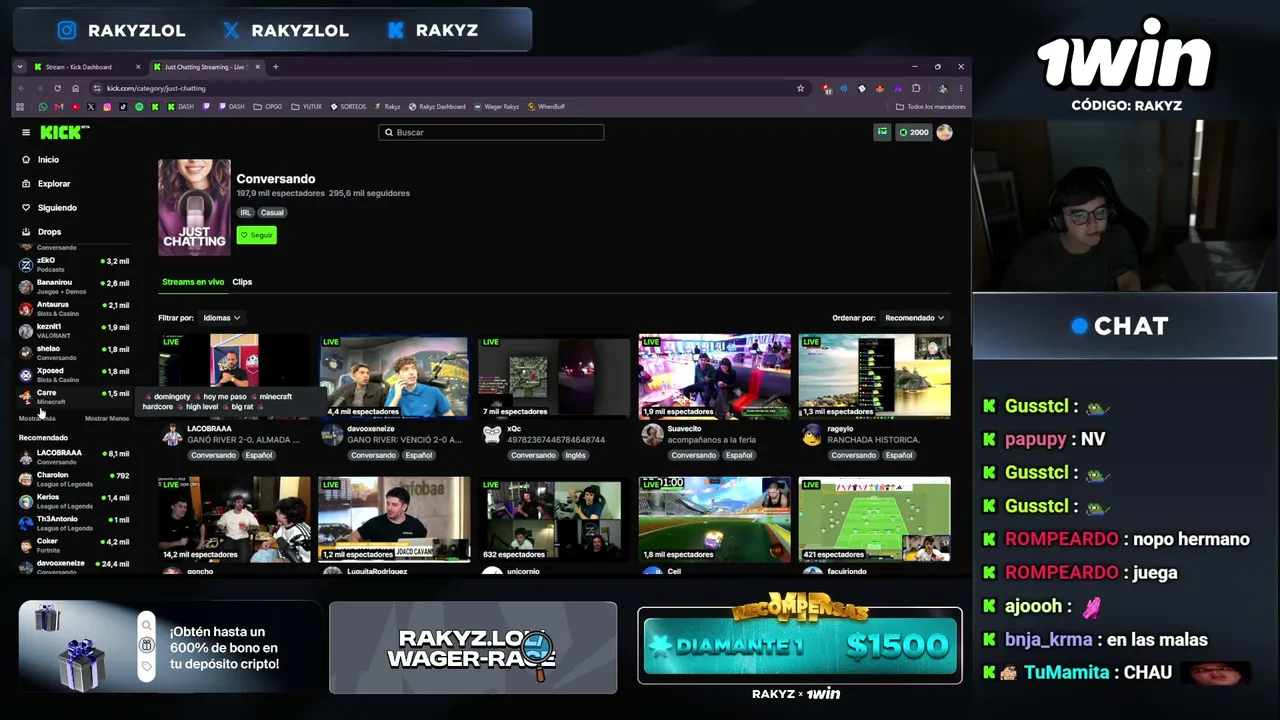Screen dimensions: 1280x720
Task: Open the Spotify bookmark
Action: click(139, 107)
